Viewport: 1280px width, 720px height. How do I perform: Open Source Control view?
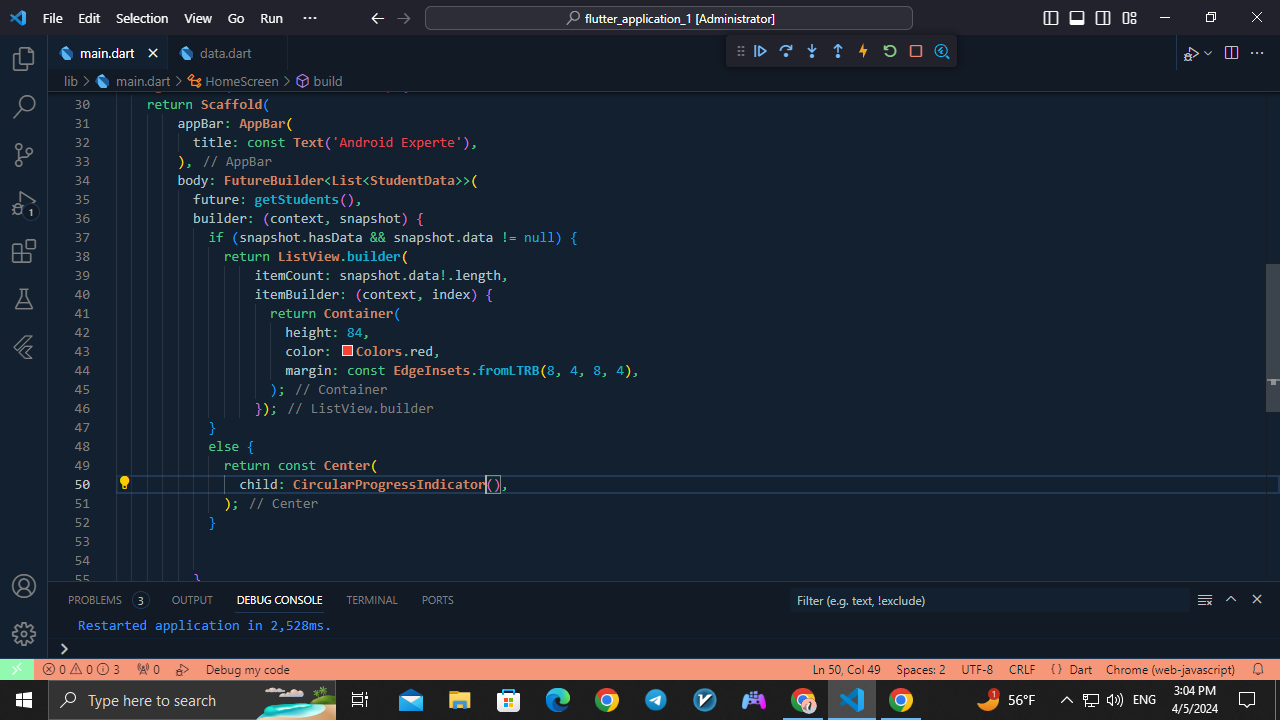[24, 155]
